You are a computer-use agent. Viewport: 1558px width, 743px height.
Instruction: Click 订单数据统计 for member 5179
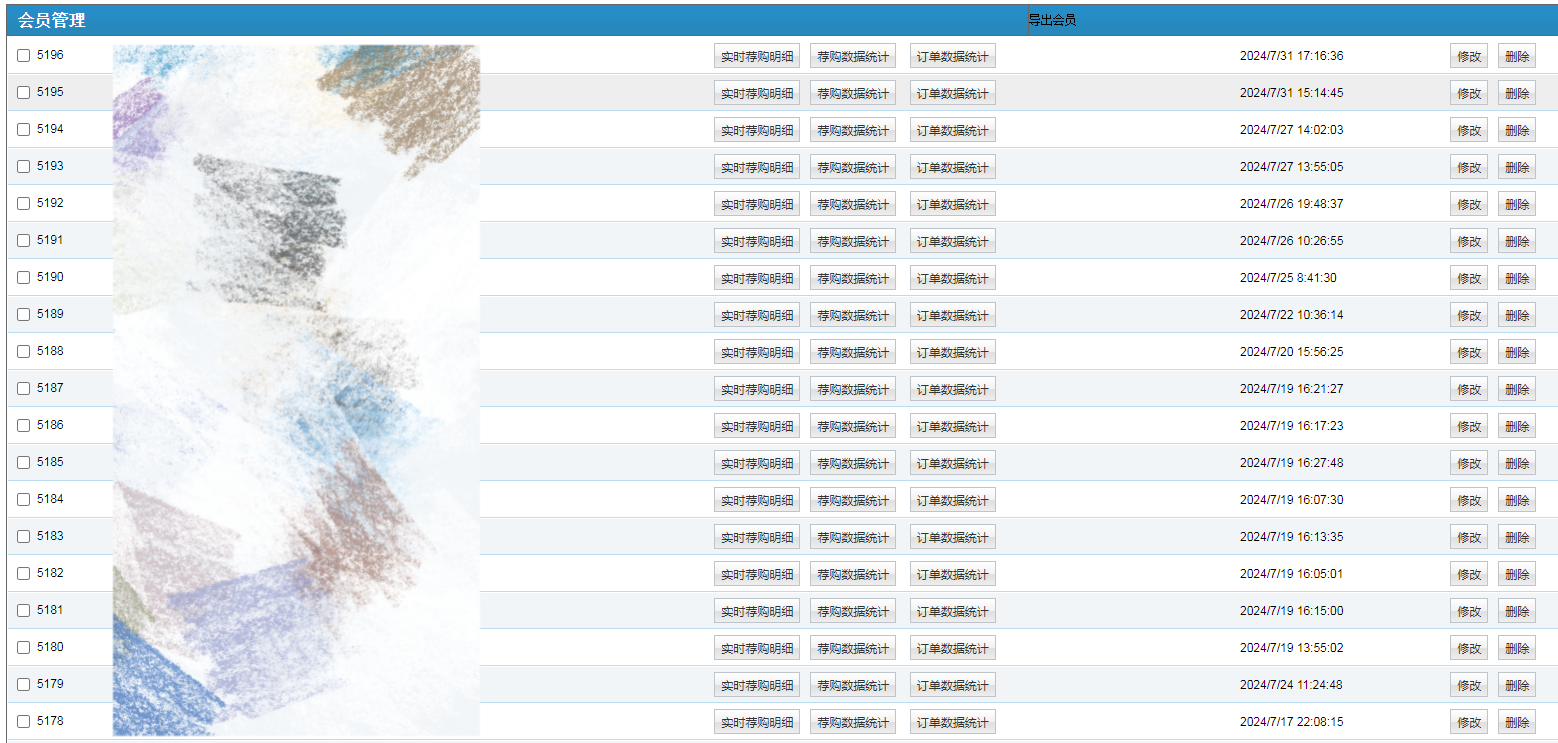952,686
